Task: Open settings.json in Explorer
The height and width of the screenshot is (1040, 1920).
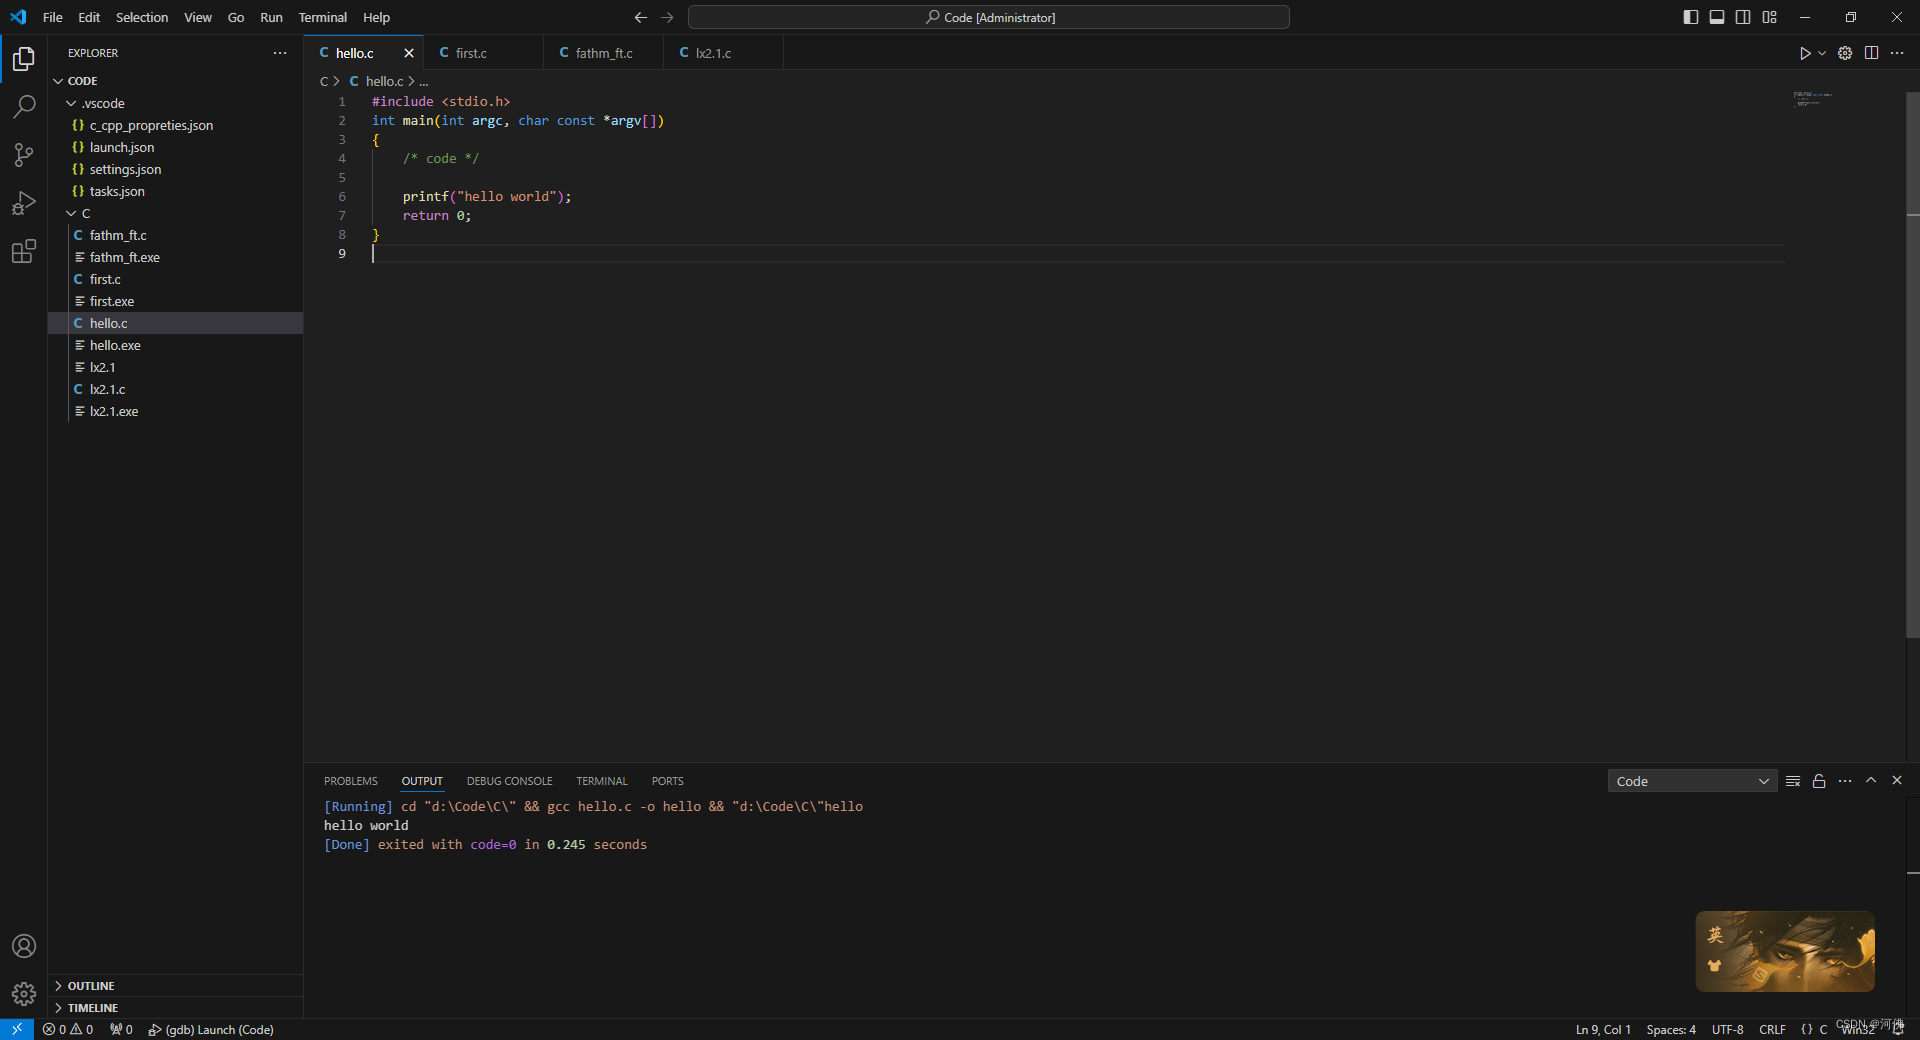Action: (175, 169)
